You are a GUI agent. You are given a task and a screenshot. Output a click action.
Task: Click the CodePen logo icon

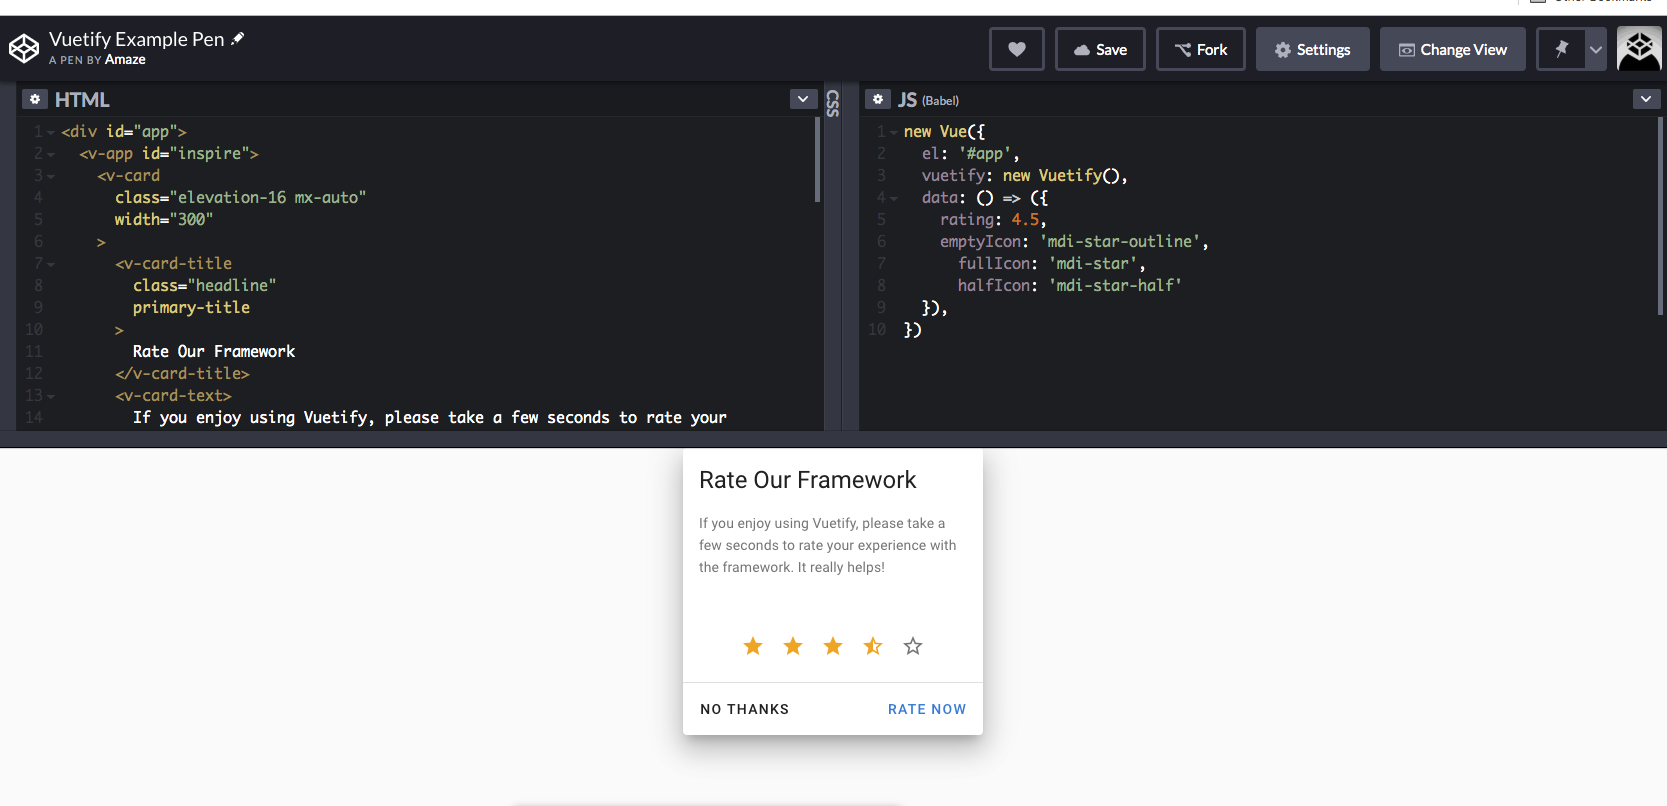tap(24, 48)
